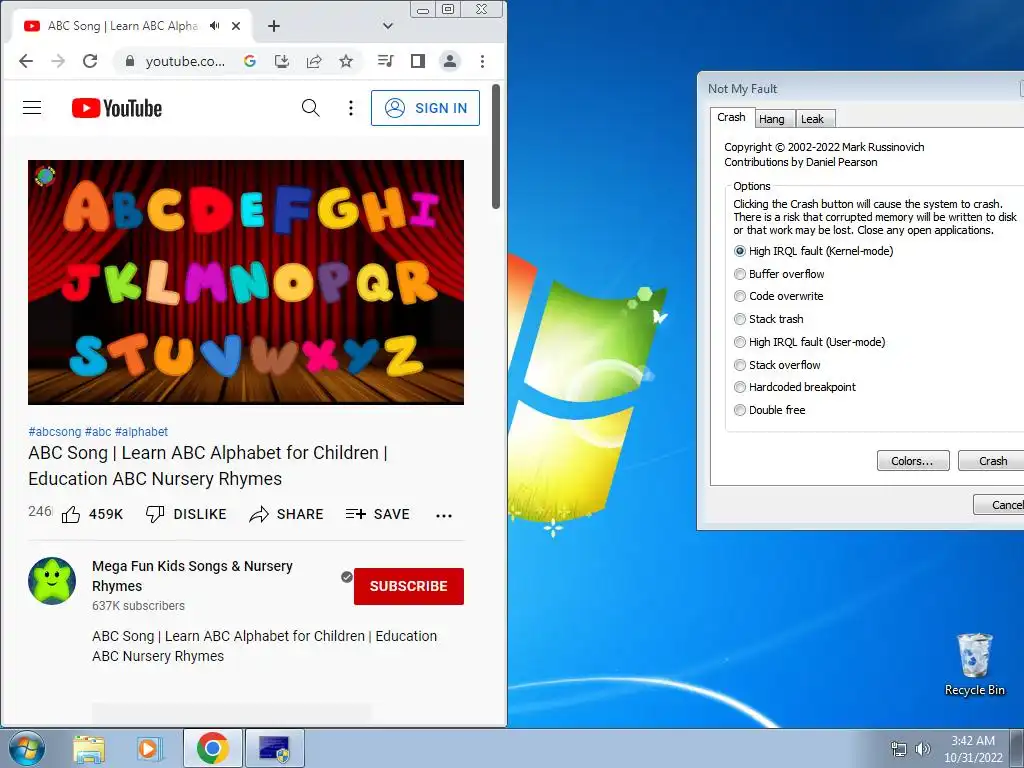Screen dimensions: 1024x768
Task: Select High IRQL fault (Kernel-mode)
Action: (814, 251)
